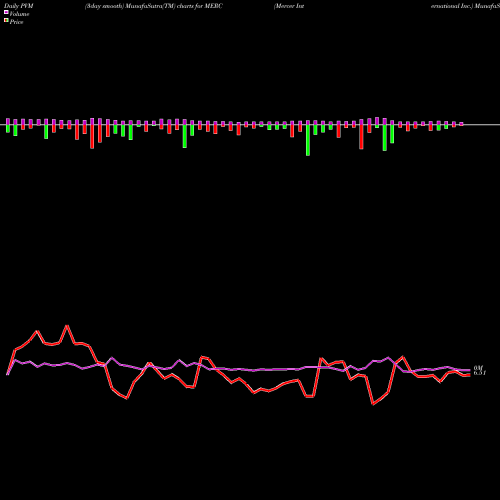
Task: Click the "ernational Inc.) MunafaS" text at top right
Action: point(465,6)
